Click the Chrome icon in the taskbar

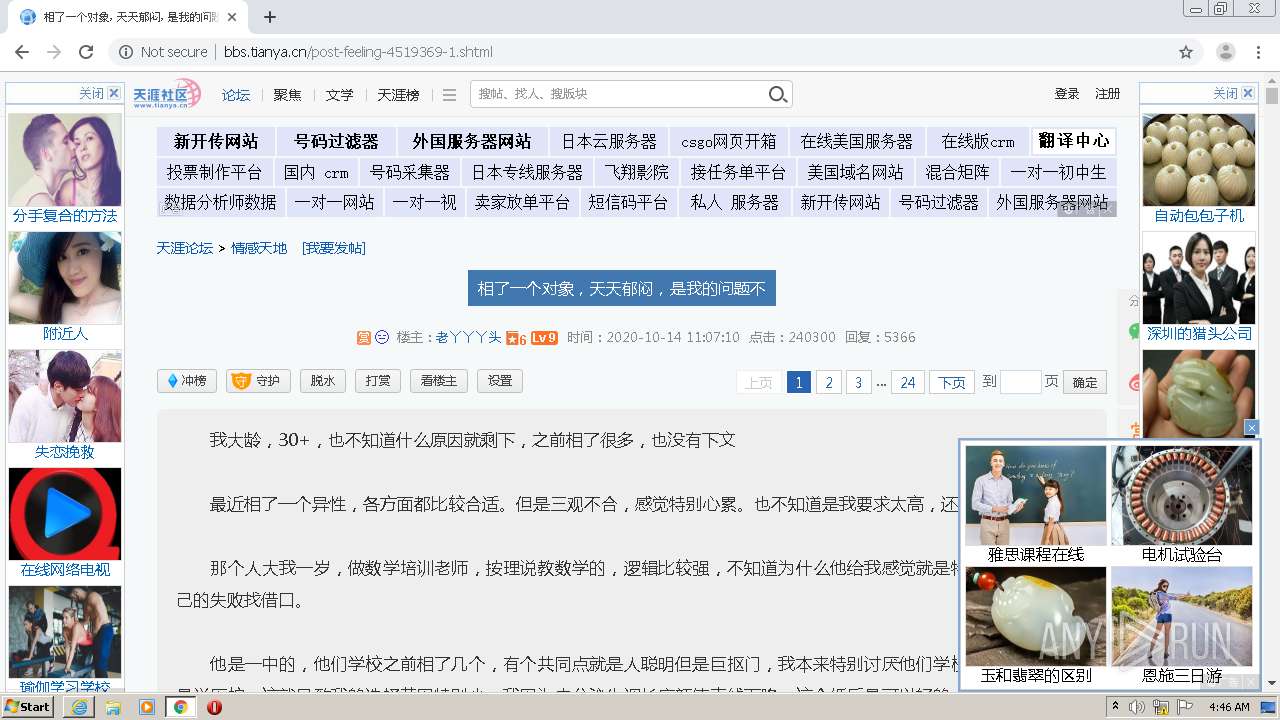180,707
